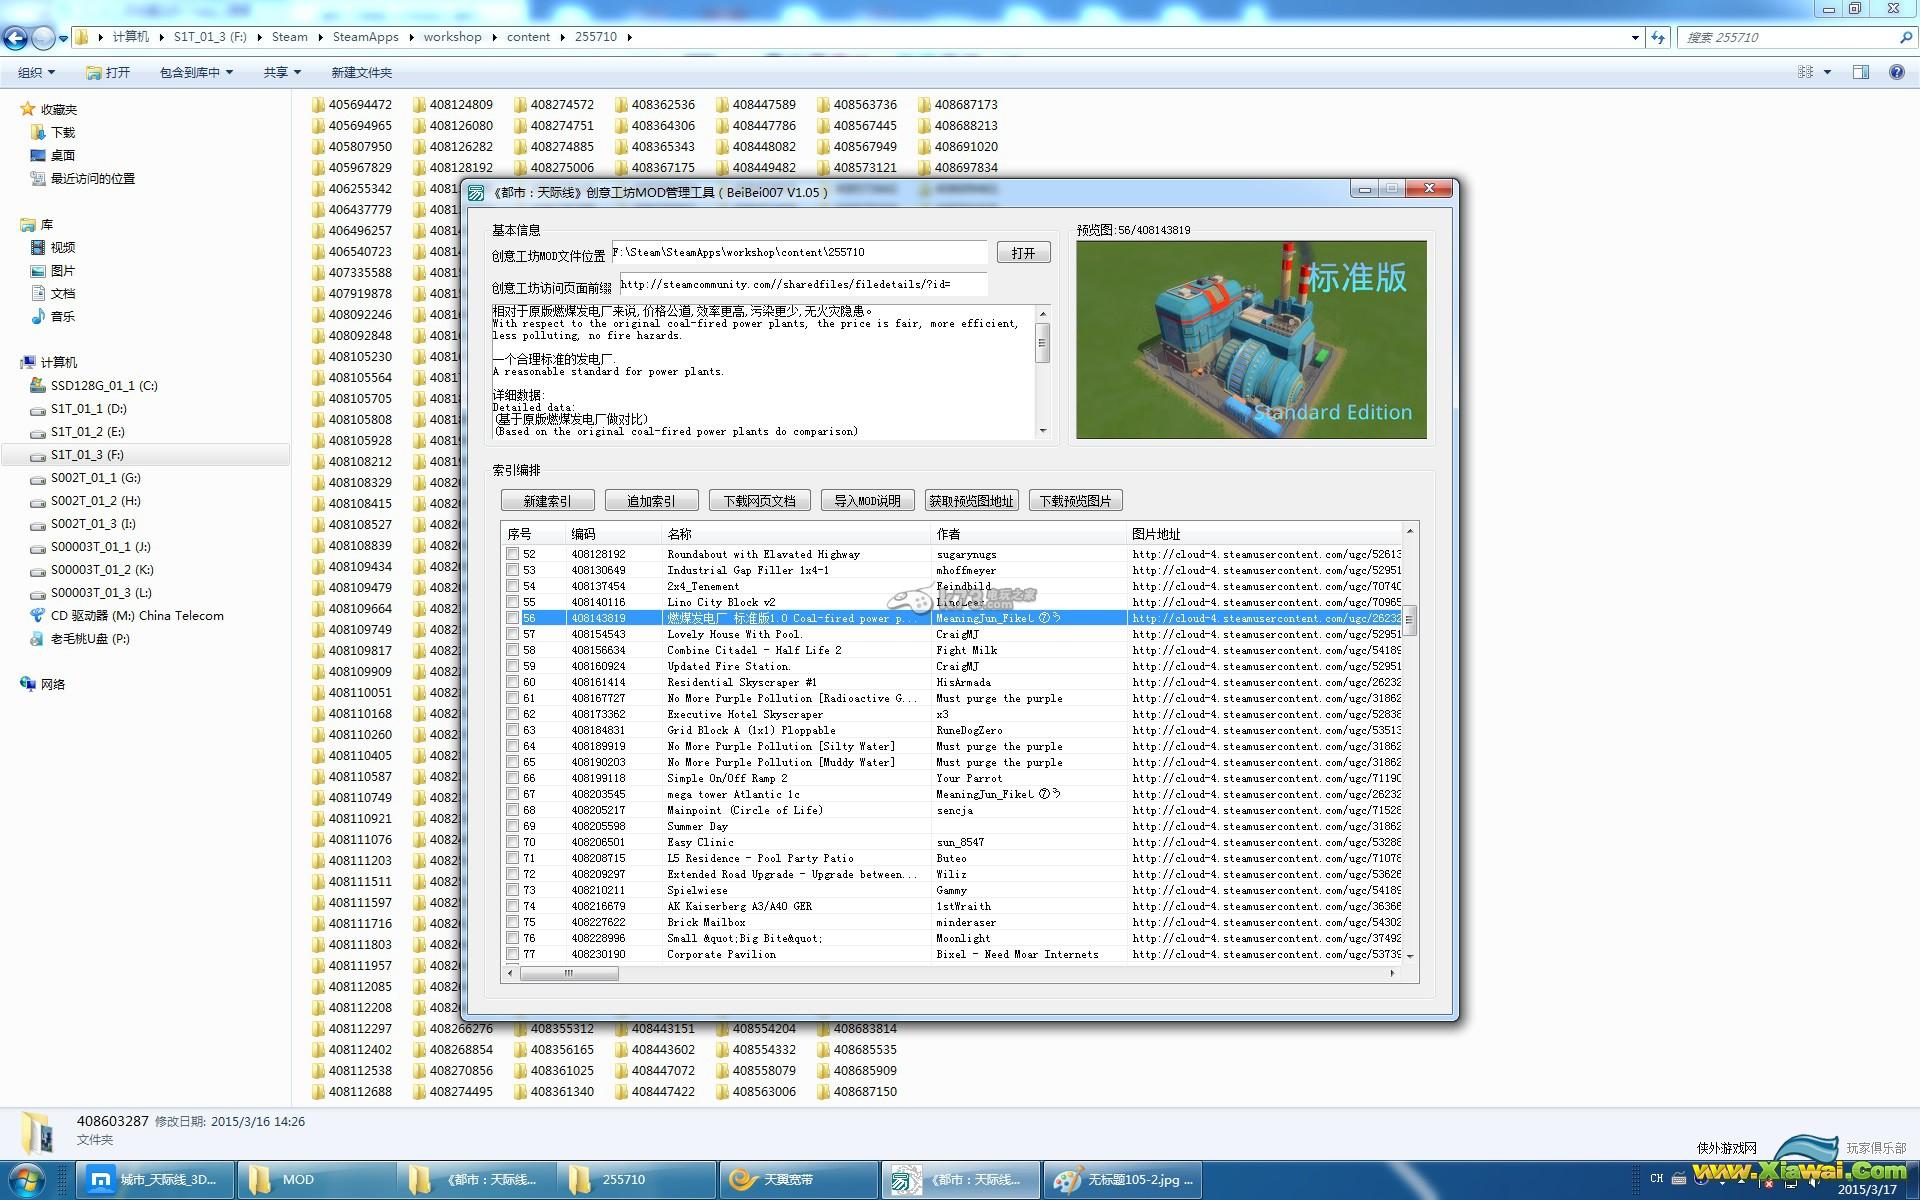Click the Windows Start orb
The height and width of the screenshot is (1200, 1920).
[27, 1180]
